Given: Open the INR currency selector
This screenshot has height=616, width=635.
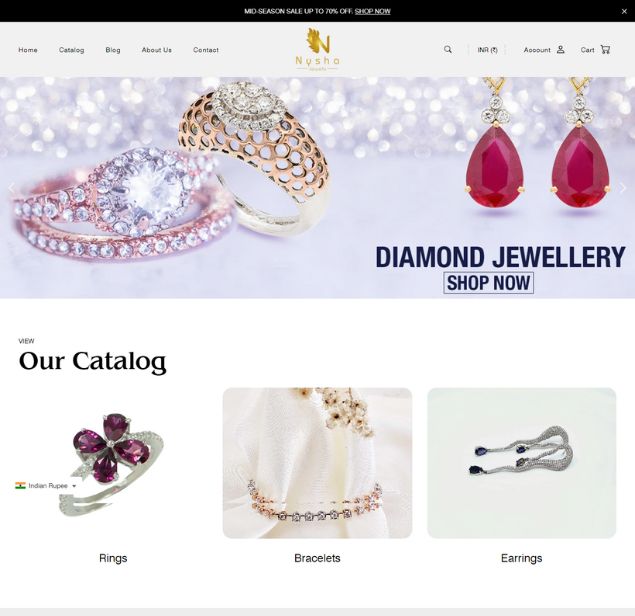Looking at the screenshot, I should click(x=488, y=50).
